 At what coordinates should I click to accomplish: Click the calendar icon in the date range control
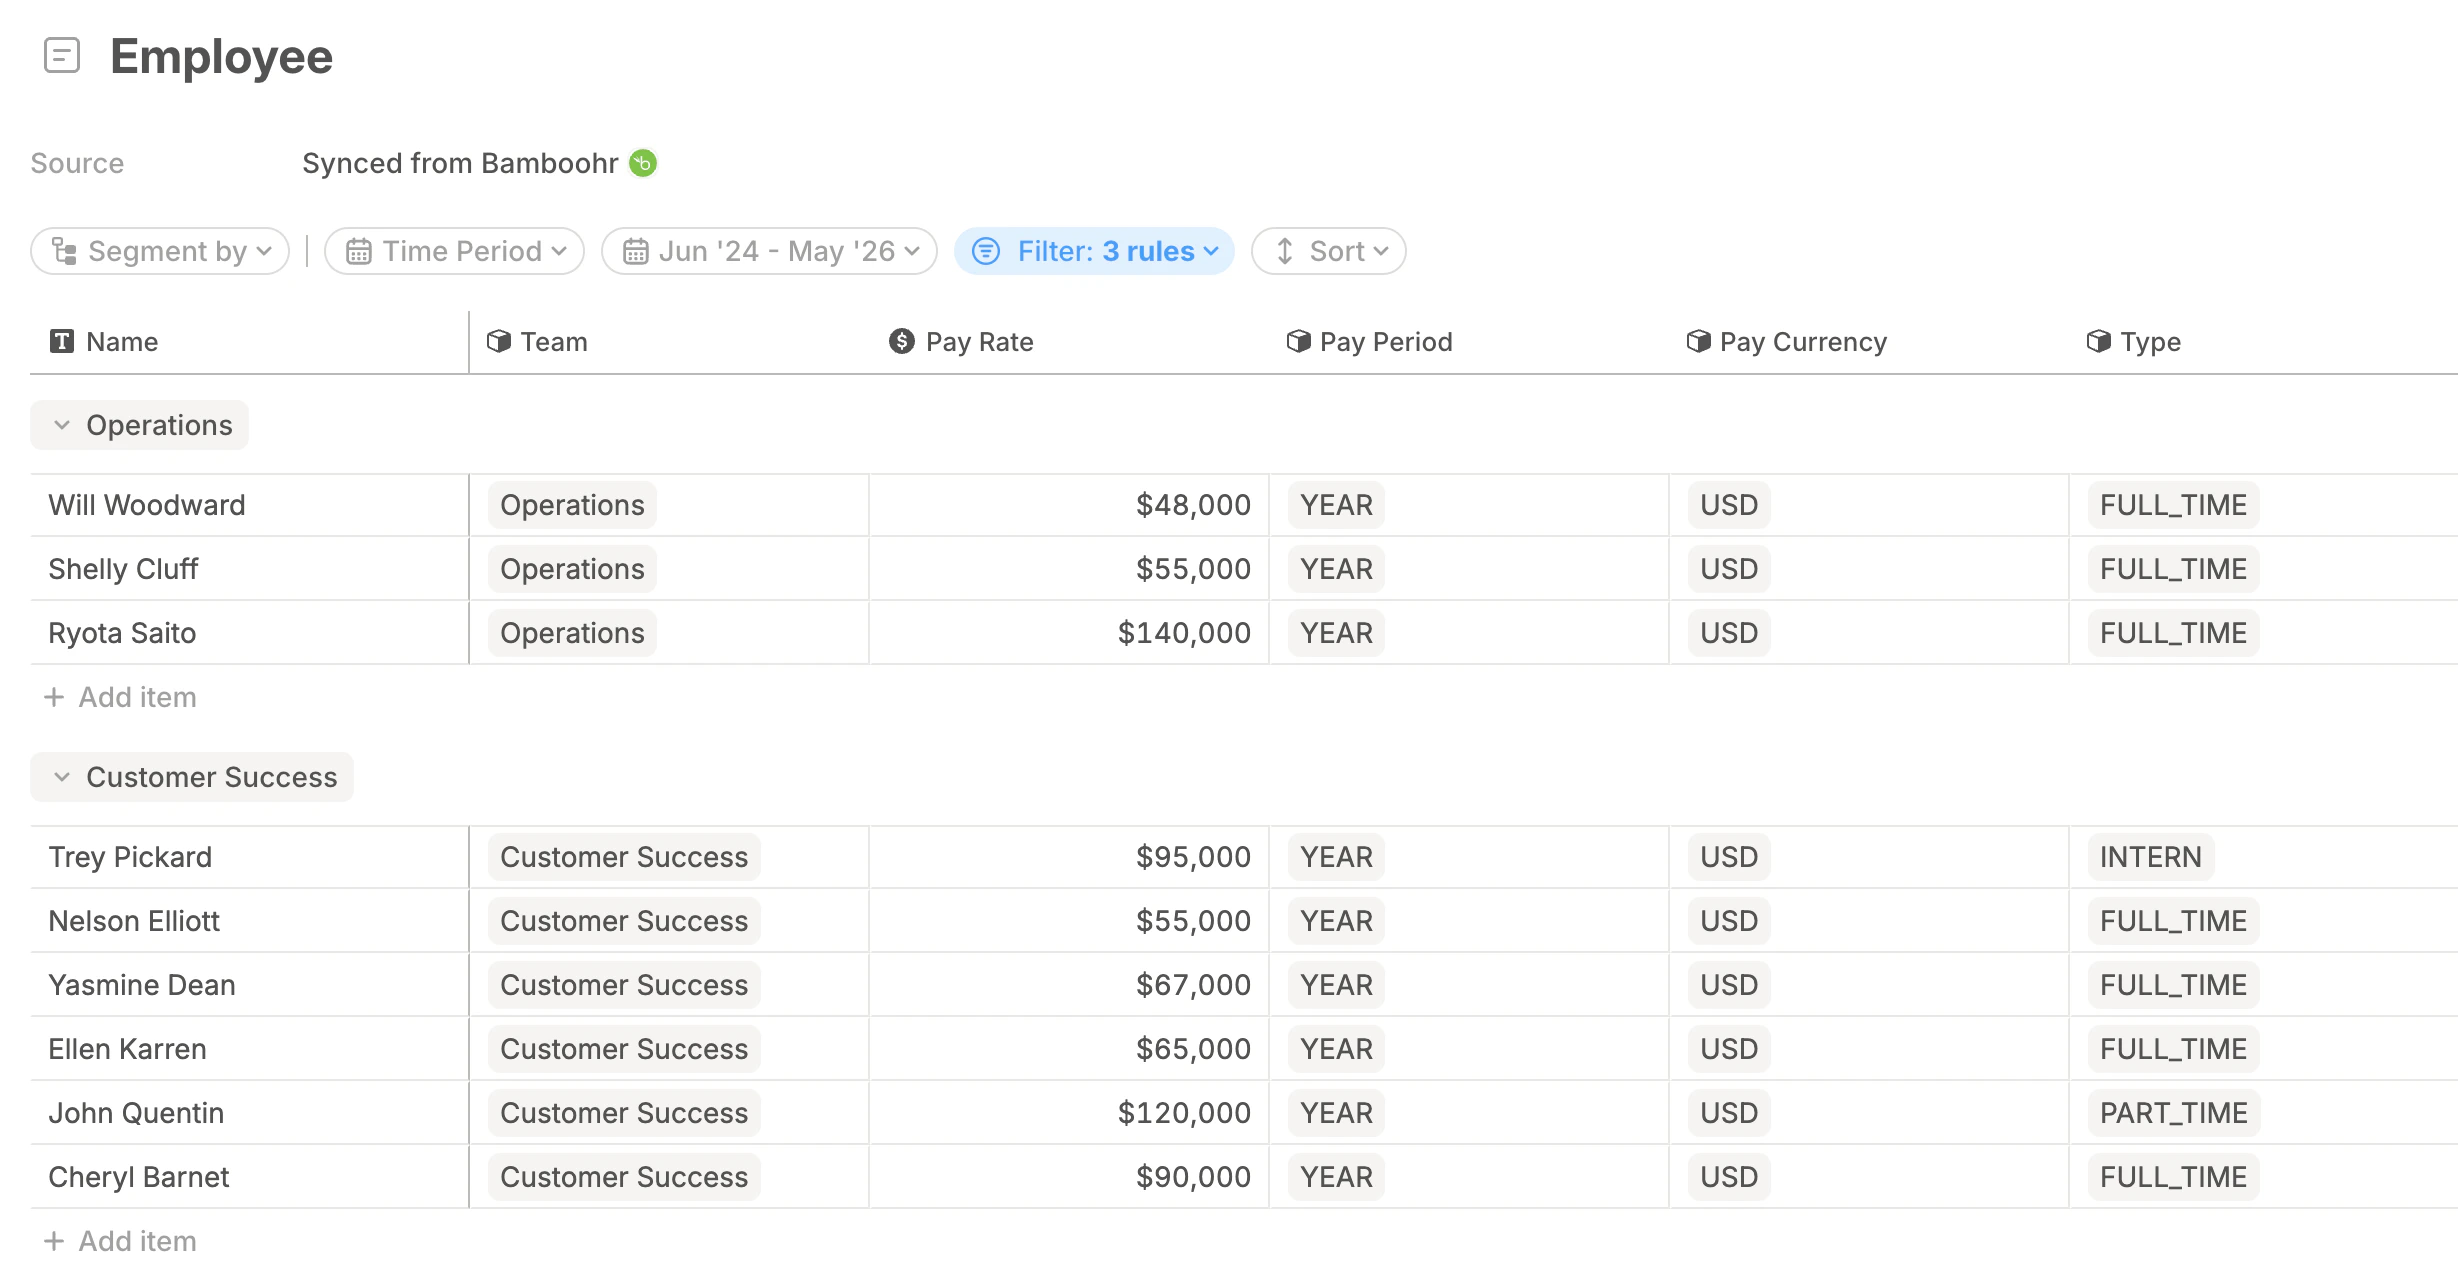(x=637, y=251)
